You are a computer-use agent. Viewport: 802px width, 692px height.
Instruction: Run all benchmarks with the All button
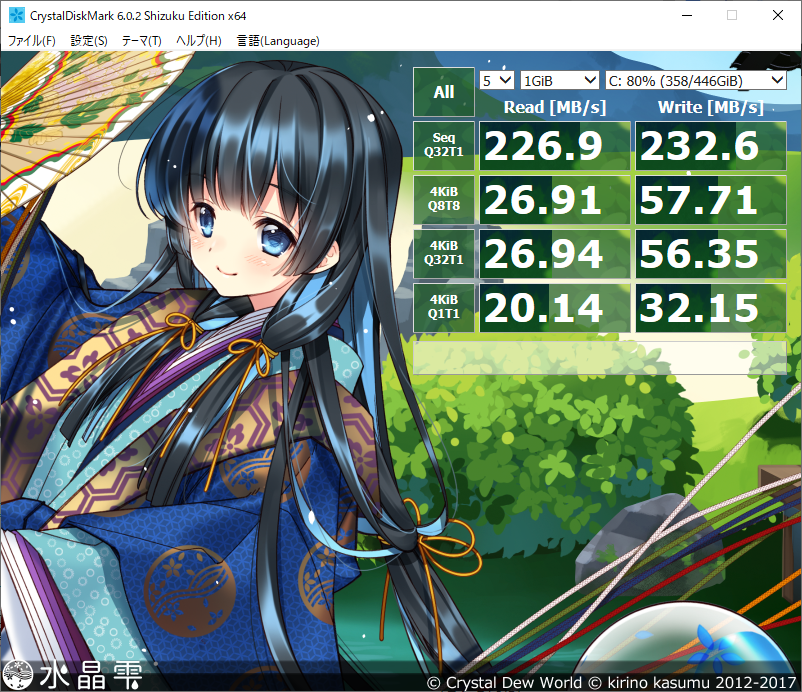click(443, 92)
